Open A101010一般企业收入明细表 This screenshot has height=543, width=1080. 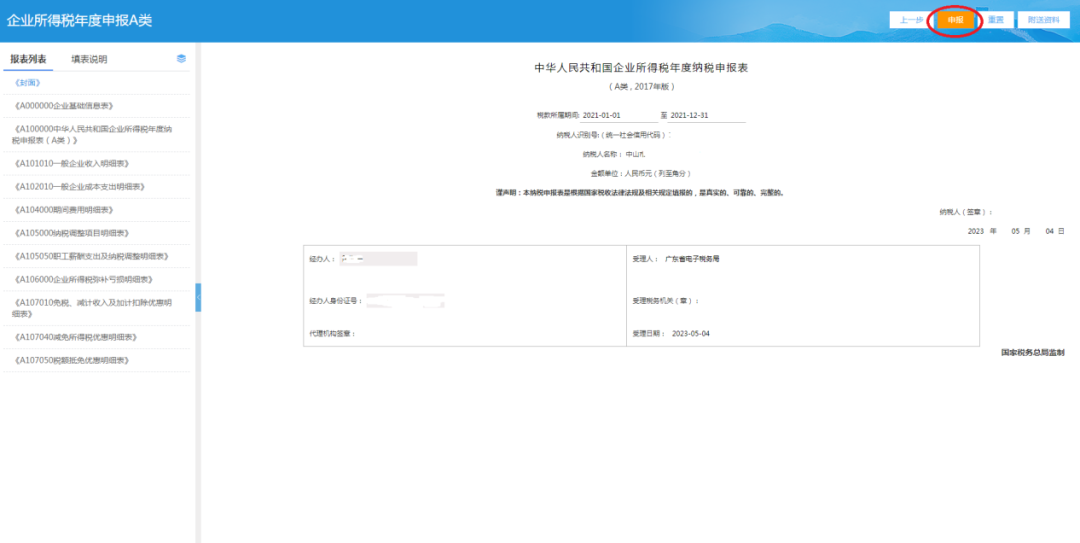click(x=71, y=163)
